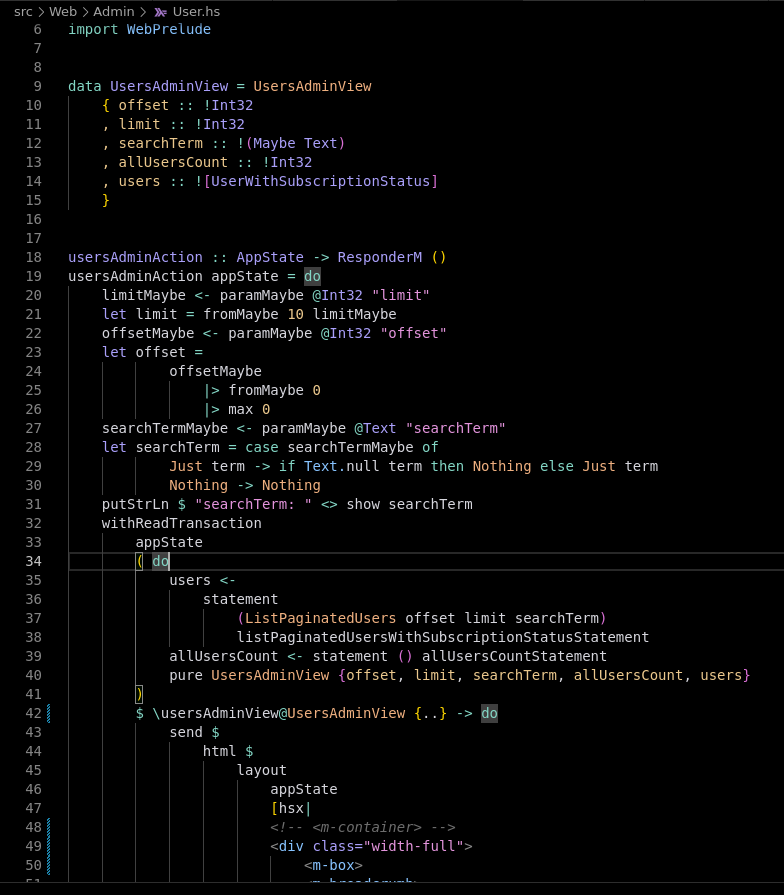This screenshot has height=895, width=784.
Task: Click the searchTerm record field on line 12
Action: click(x=160, y=143)
